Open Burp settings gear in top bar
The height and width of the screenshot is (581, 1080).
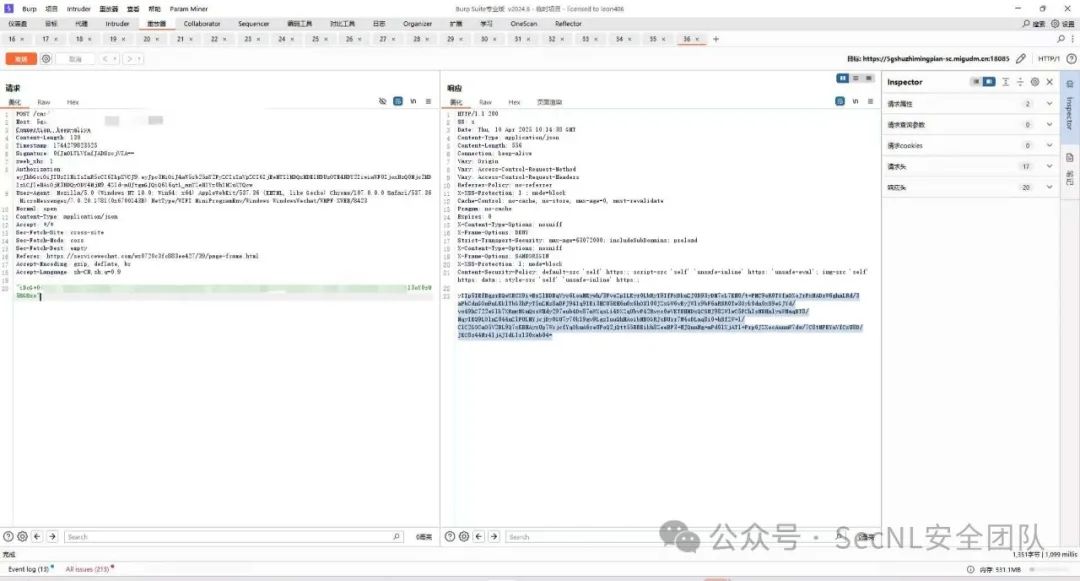[x=1062, y=23]
